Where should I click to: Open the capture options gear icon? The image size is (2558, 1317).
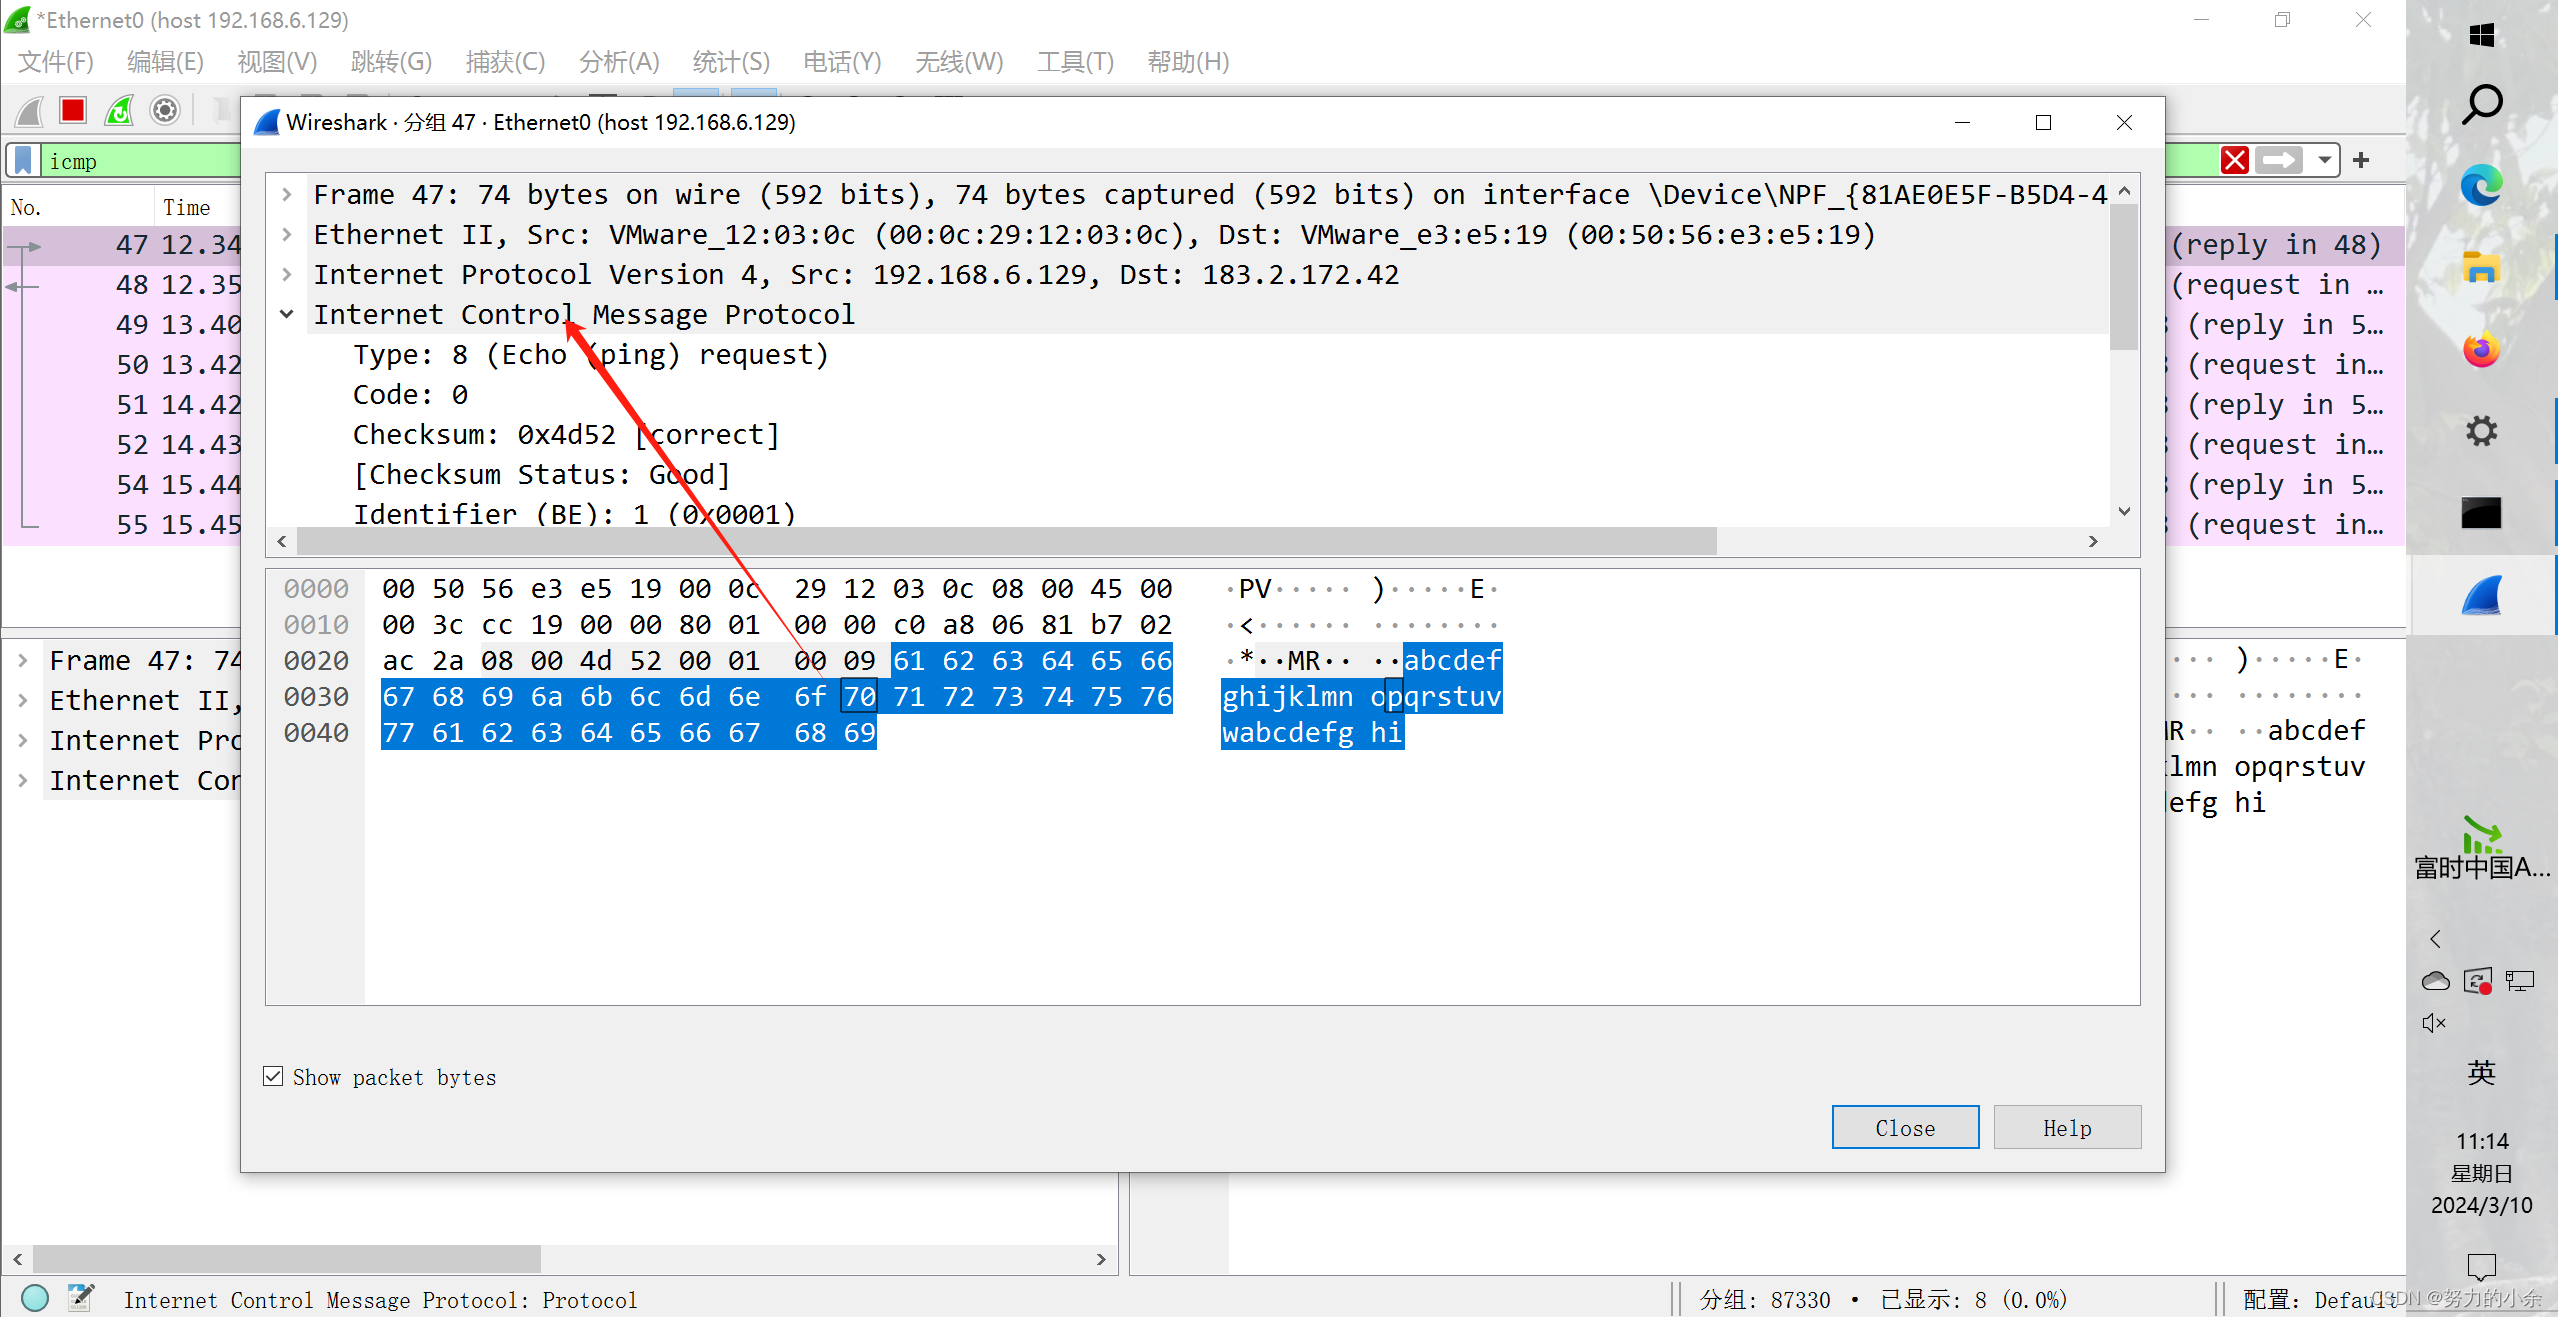(x=165, y=110)
